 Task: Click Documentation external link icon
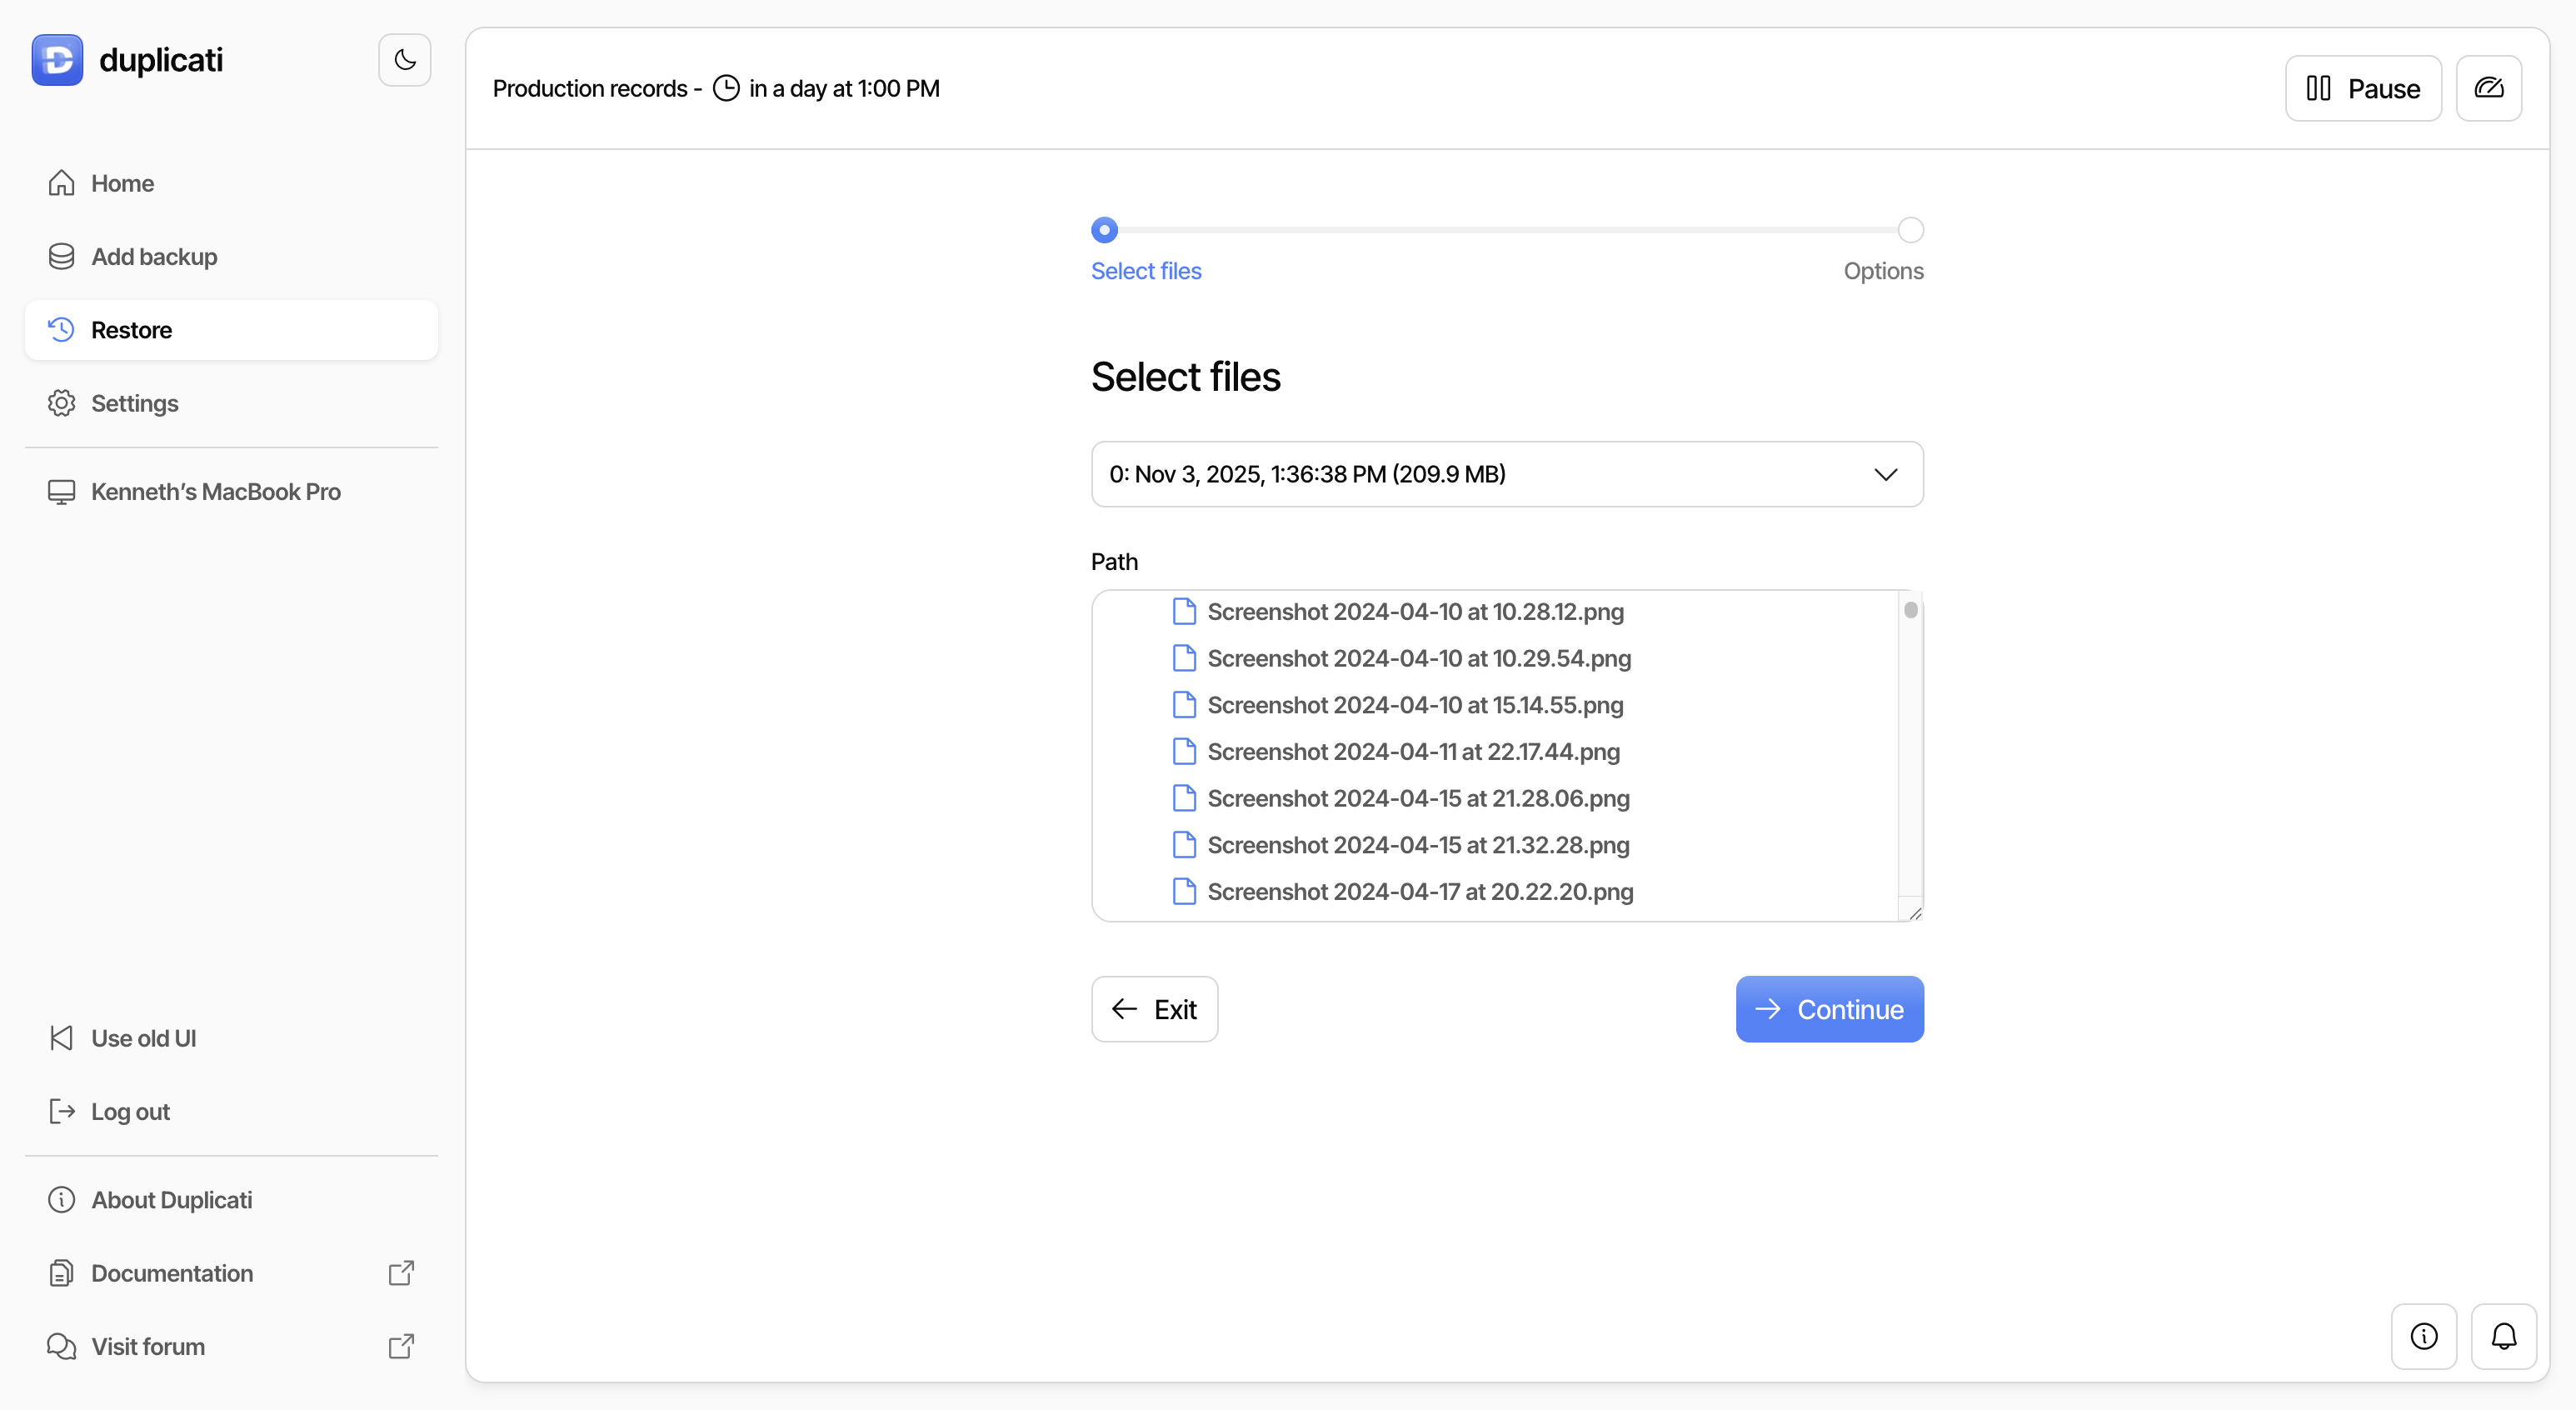click(x=401, y=1273)
